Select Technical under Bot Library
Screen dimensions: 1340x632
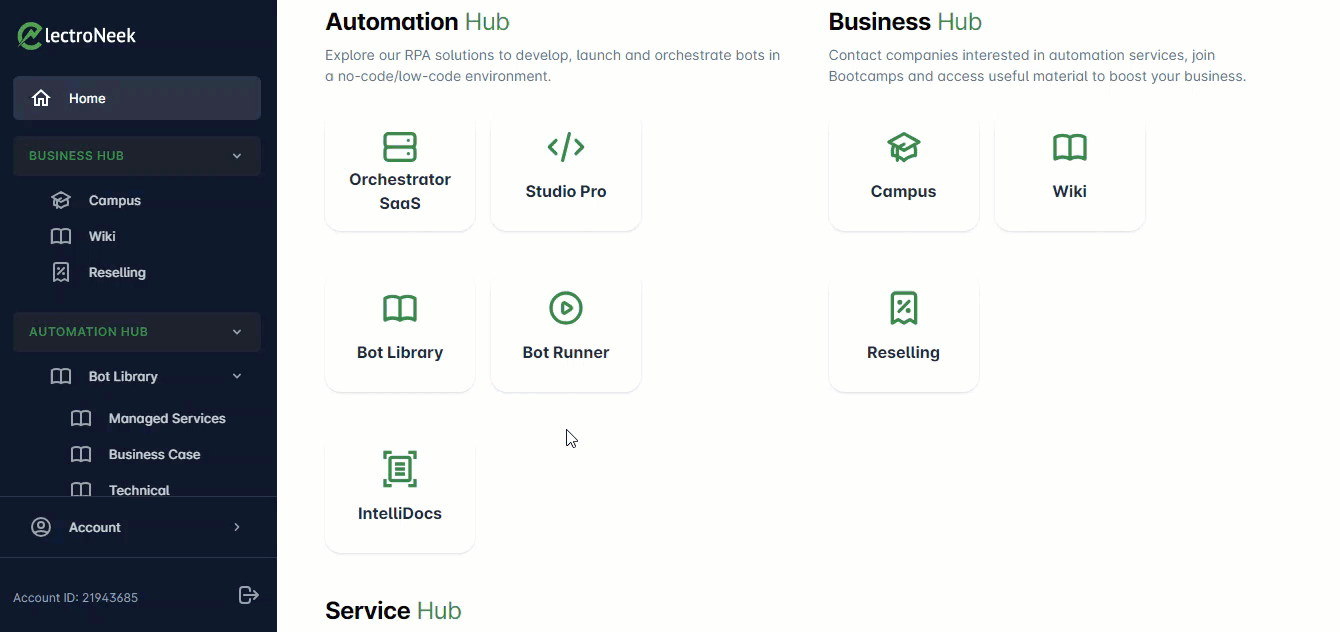139,489
